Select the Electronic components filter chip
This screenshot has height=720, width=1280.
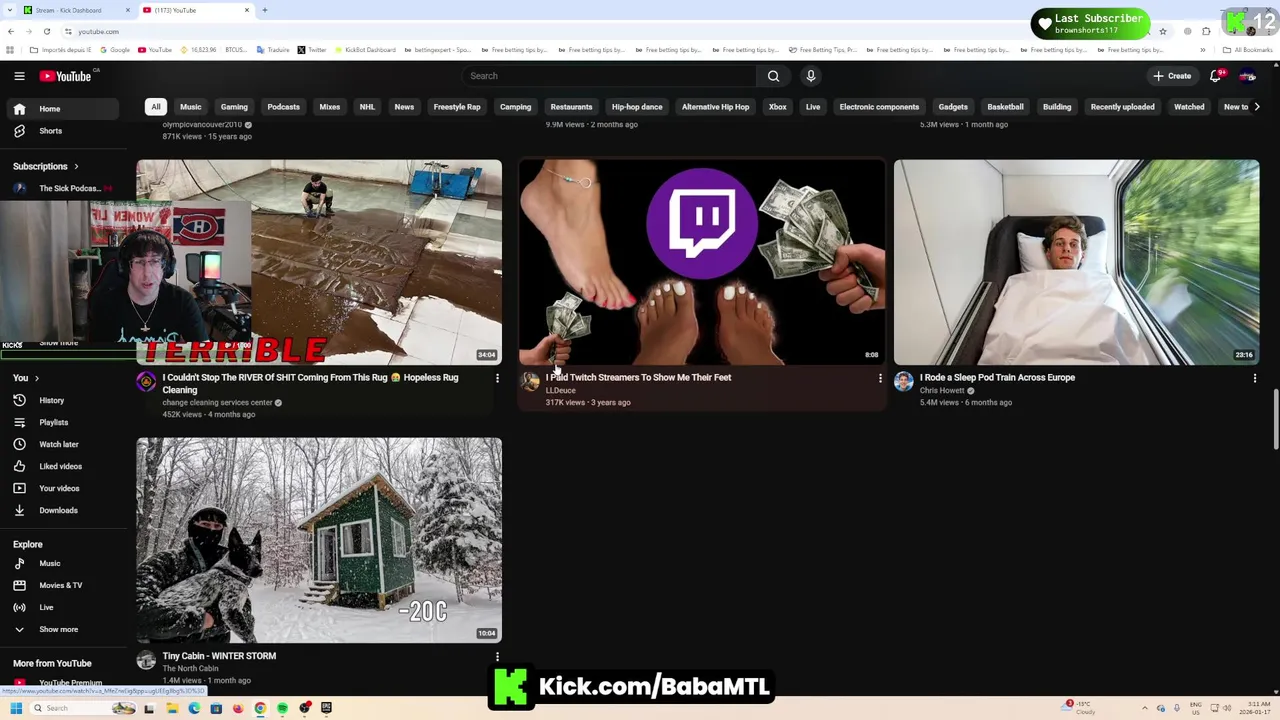[879, 107]
